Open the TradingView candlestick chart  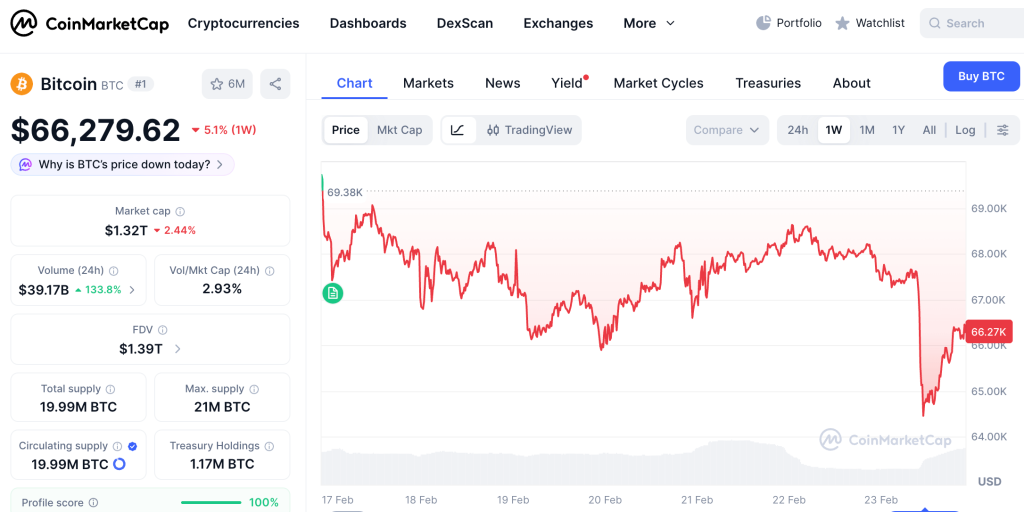[530, 130]
